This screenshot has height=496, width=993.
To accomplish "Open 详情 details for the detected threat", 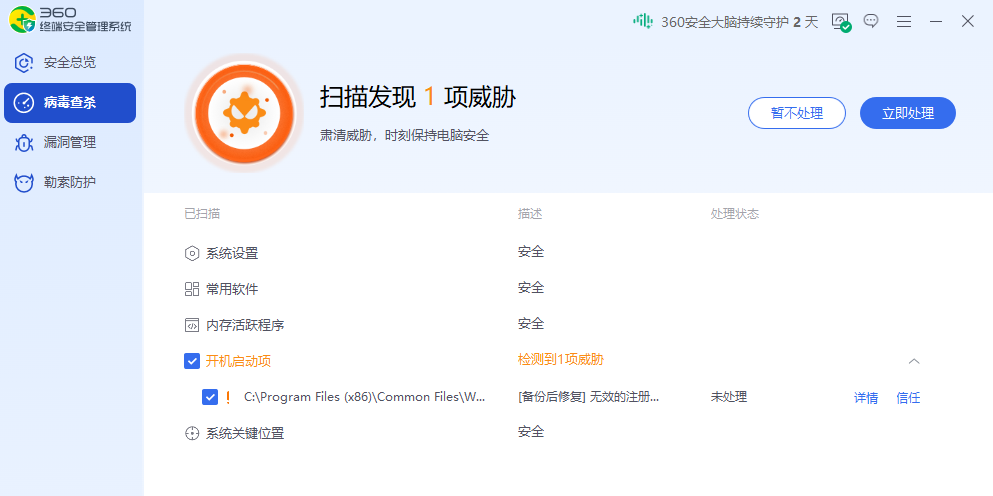I will pyautogui.click(x=865, y=398).
